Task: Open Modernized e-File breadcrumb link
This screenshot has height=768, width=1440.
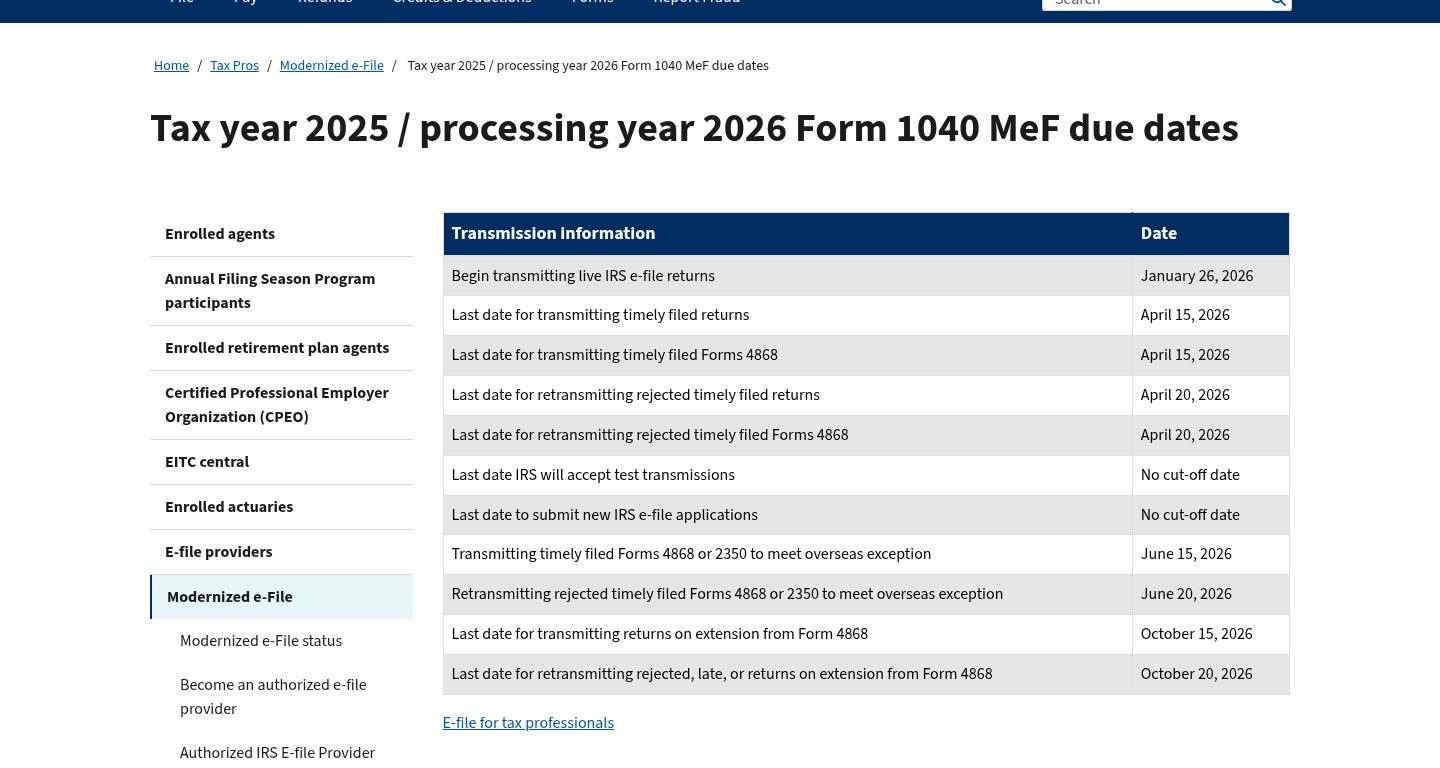Action: click(x=332, y=66)
